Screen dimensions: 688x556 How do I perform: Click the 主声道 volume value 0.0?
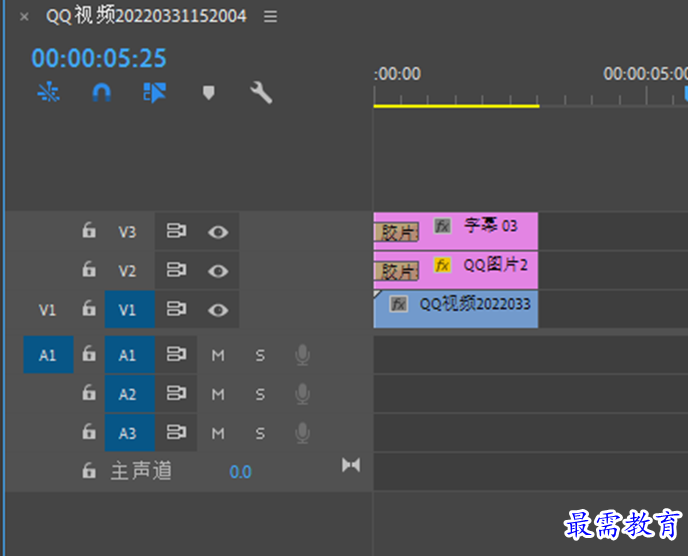[x=240, y=472]
